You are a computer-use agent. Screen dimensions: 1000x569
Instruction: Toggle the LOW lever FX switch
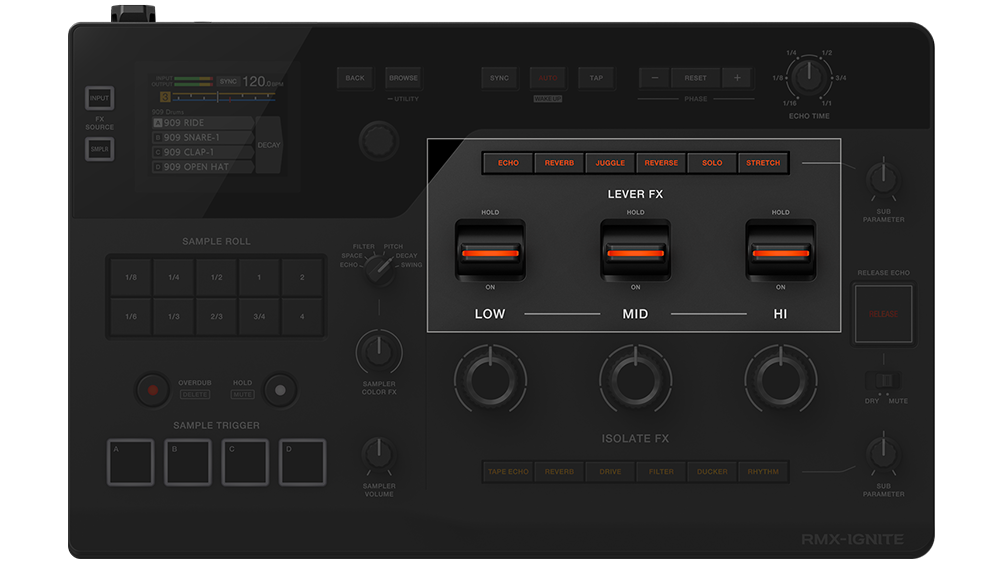[490, 253]
